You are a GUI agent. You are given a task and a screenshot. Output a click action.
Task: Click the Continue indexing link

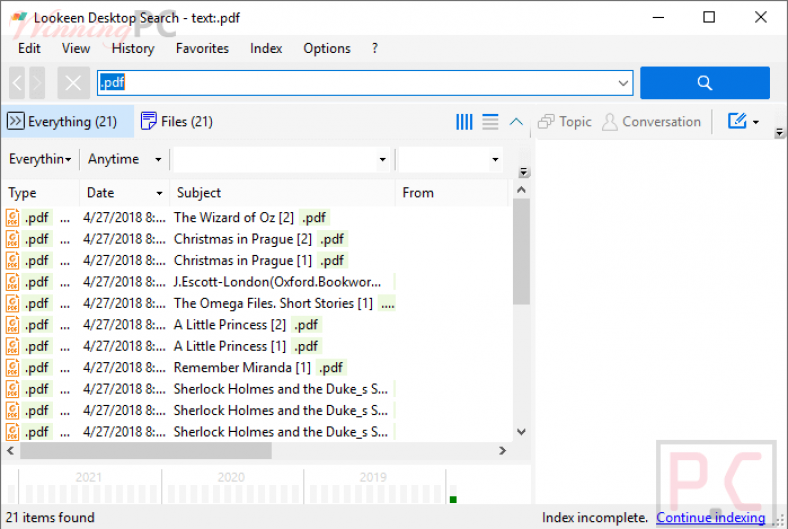click(x=711, y=517)
